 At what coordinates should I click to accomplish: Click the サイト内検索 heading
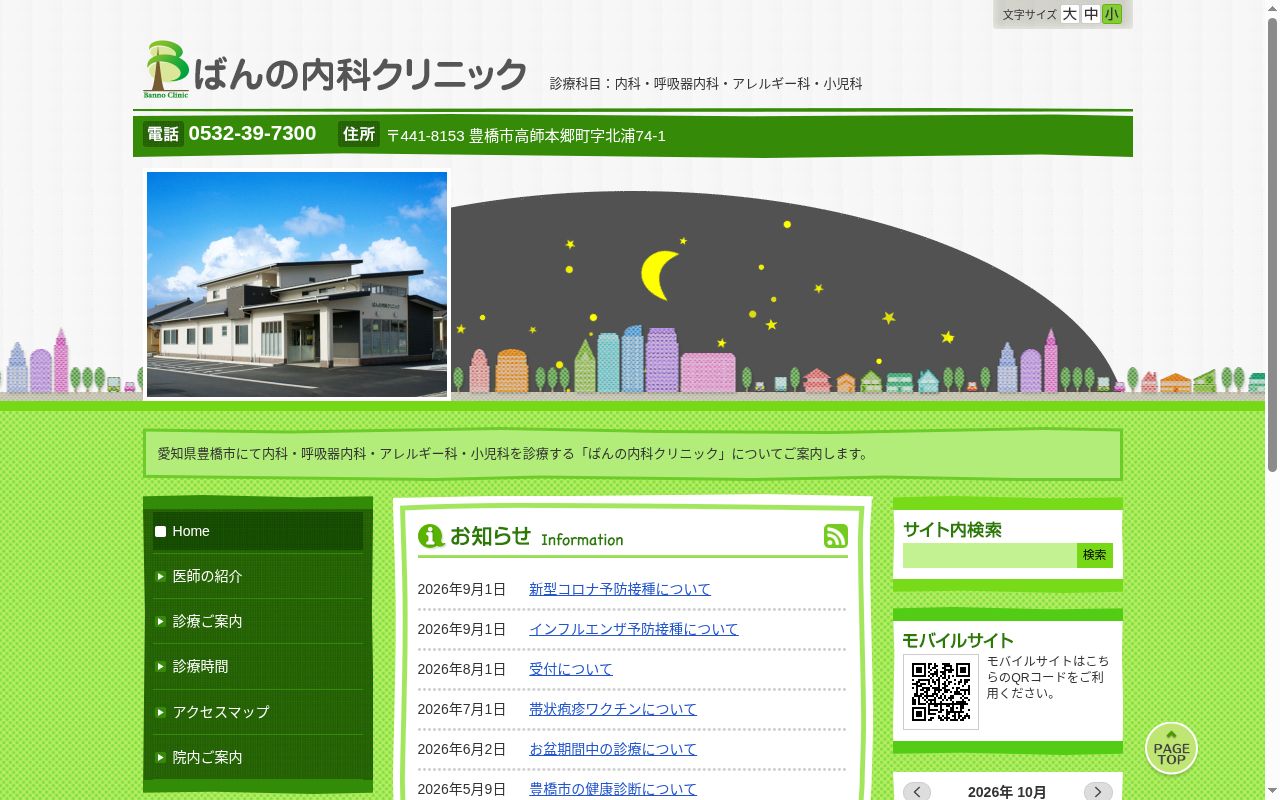[952, 530]
